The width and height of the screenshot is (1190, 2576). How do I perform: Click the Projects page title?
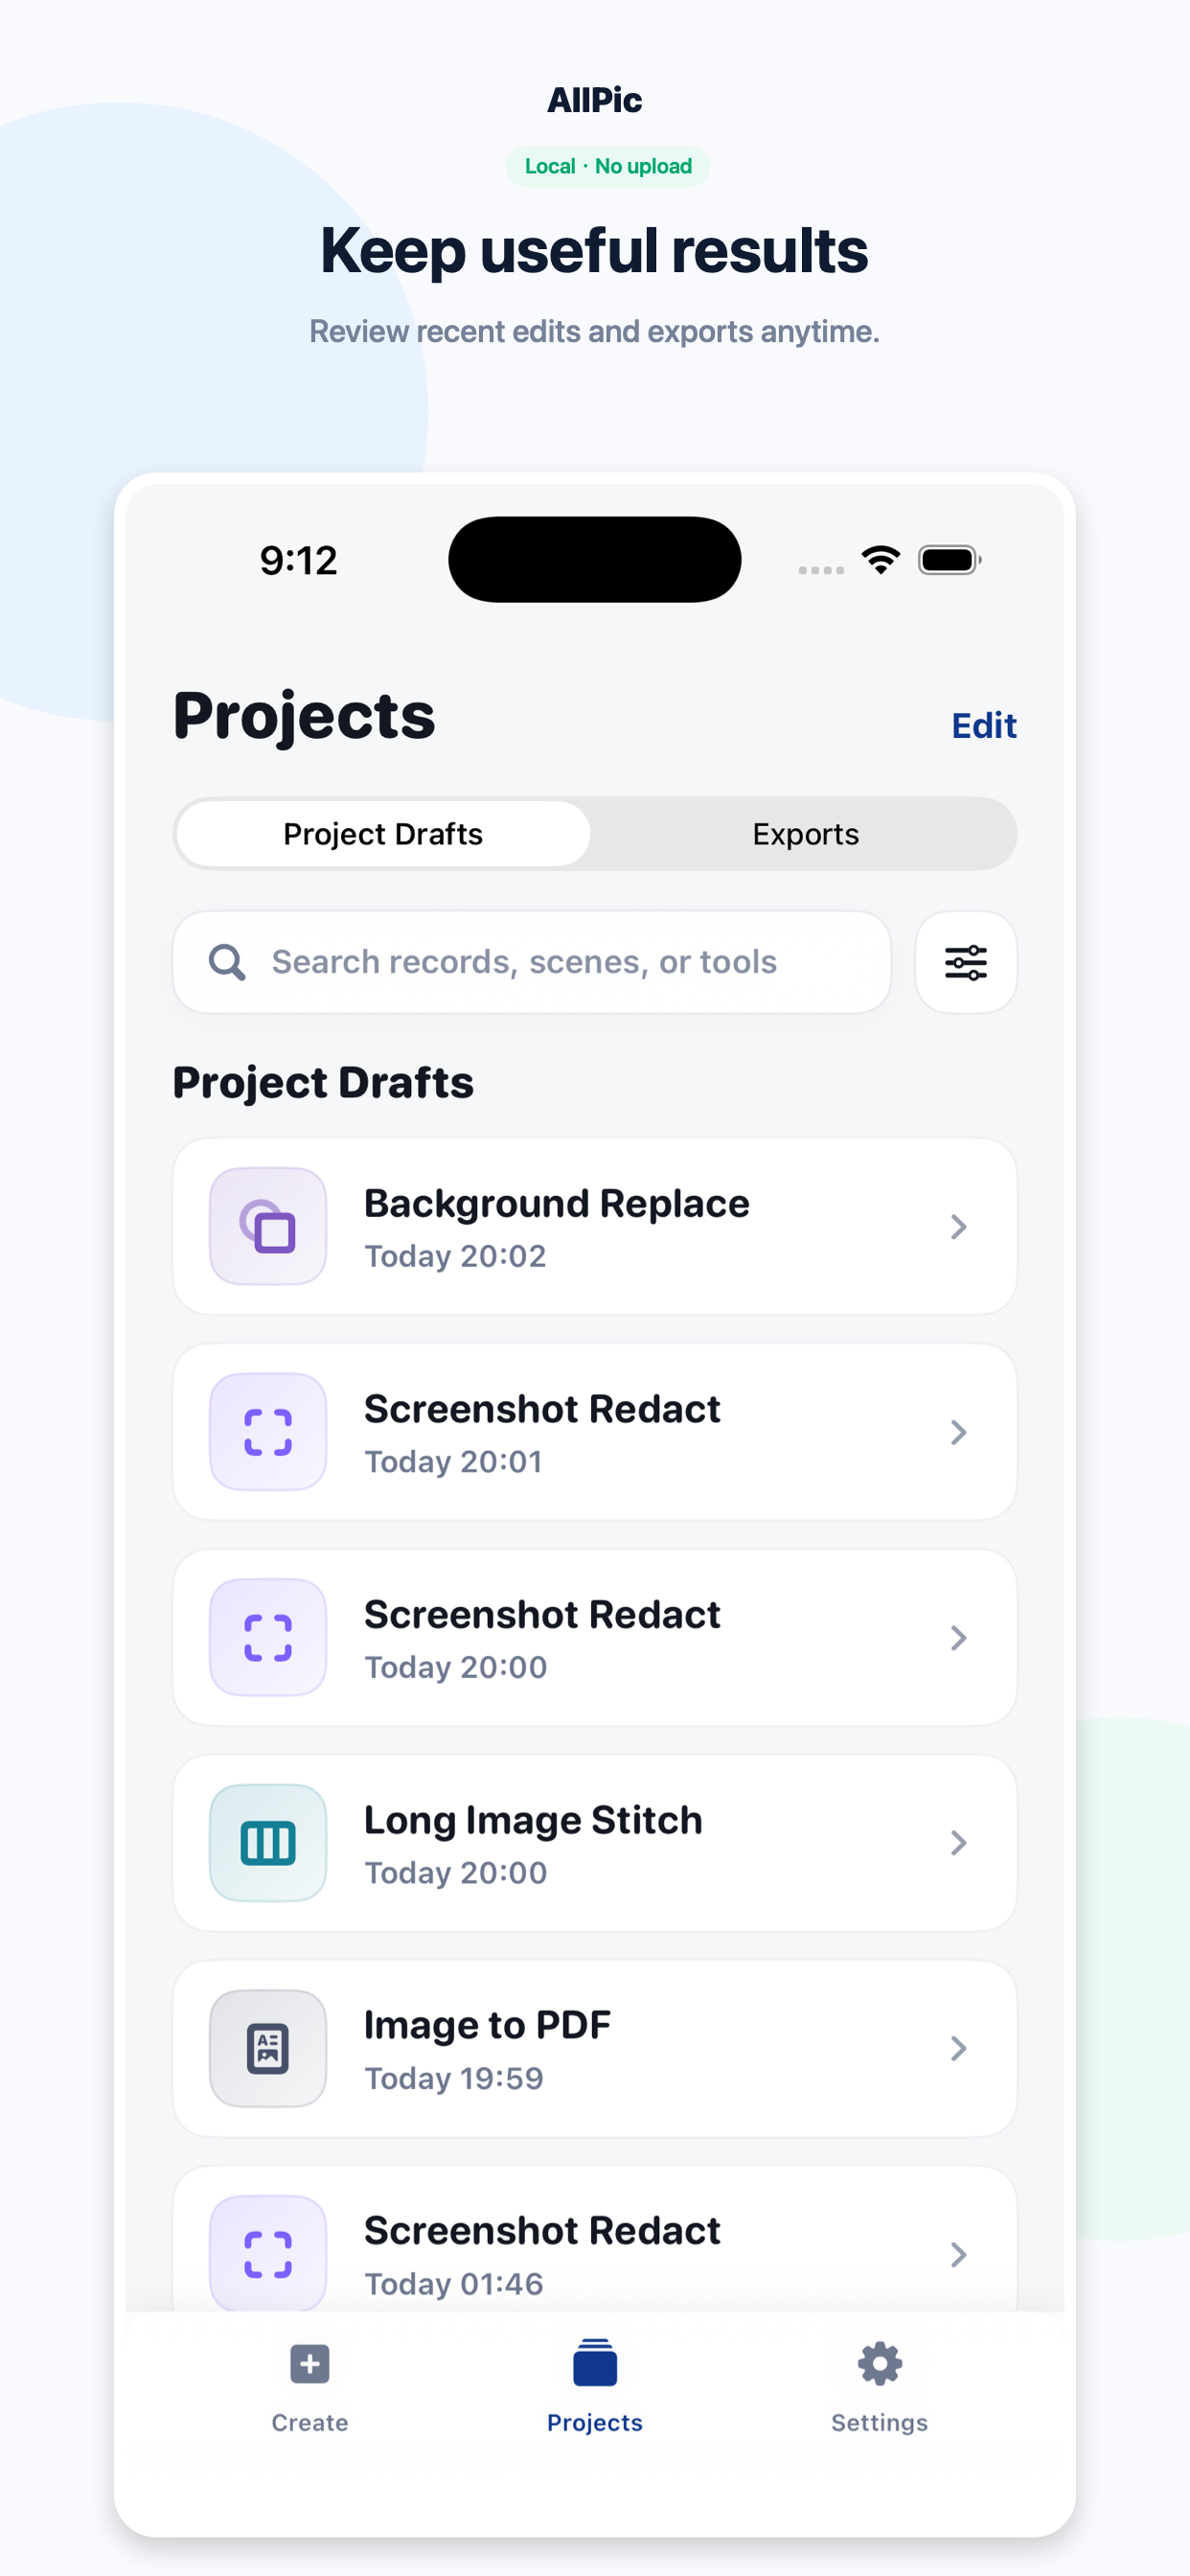(304, 716)
